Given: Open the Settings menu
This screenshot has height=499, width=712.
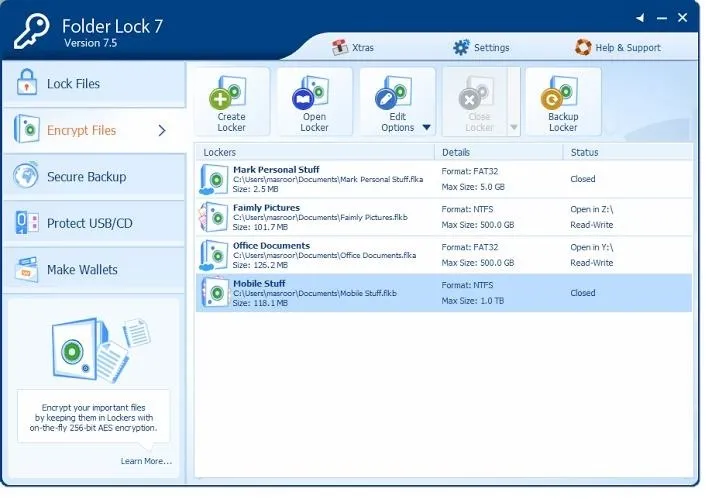Looking at the screenshot, I should [x=481, y=47].
